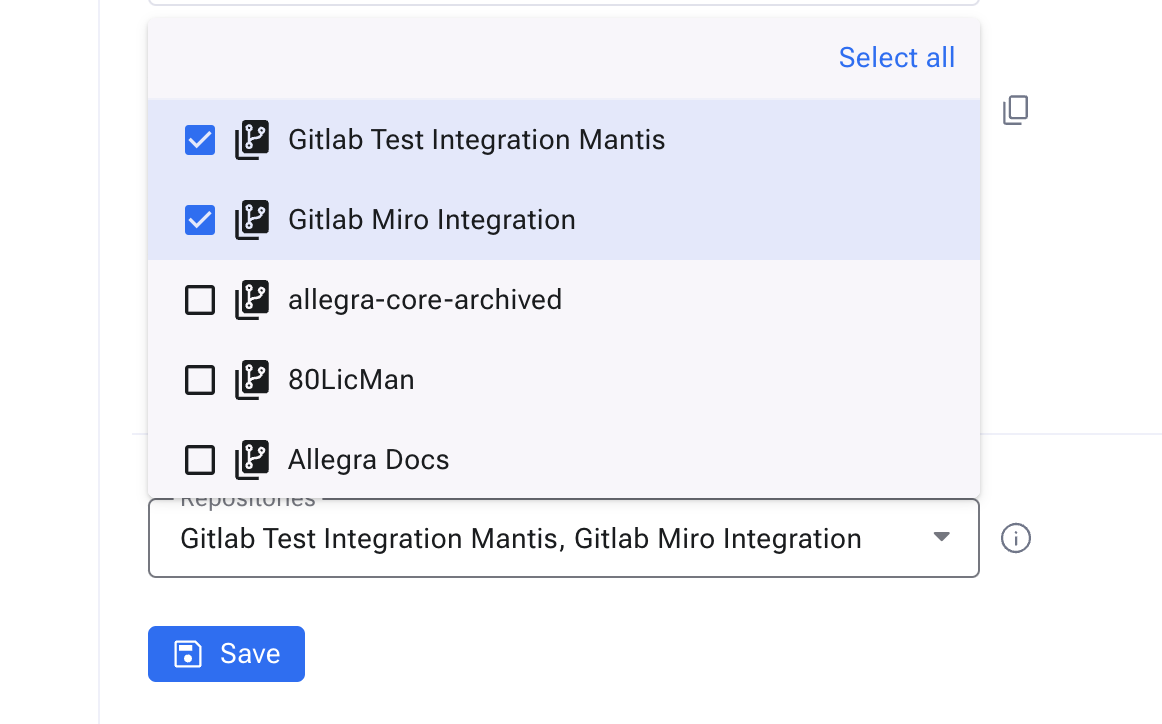Image resolution: width=1162 pixels, height=724 pixels.
Task: Click the repository icon beside Allegra Docs
Action: pyautogui.click(x=252, y=459)
